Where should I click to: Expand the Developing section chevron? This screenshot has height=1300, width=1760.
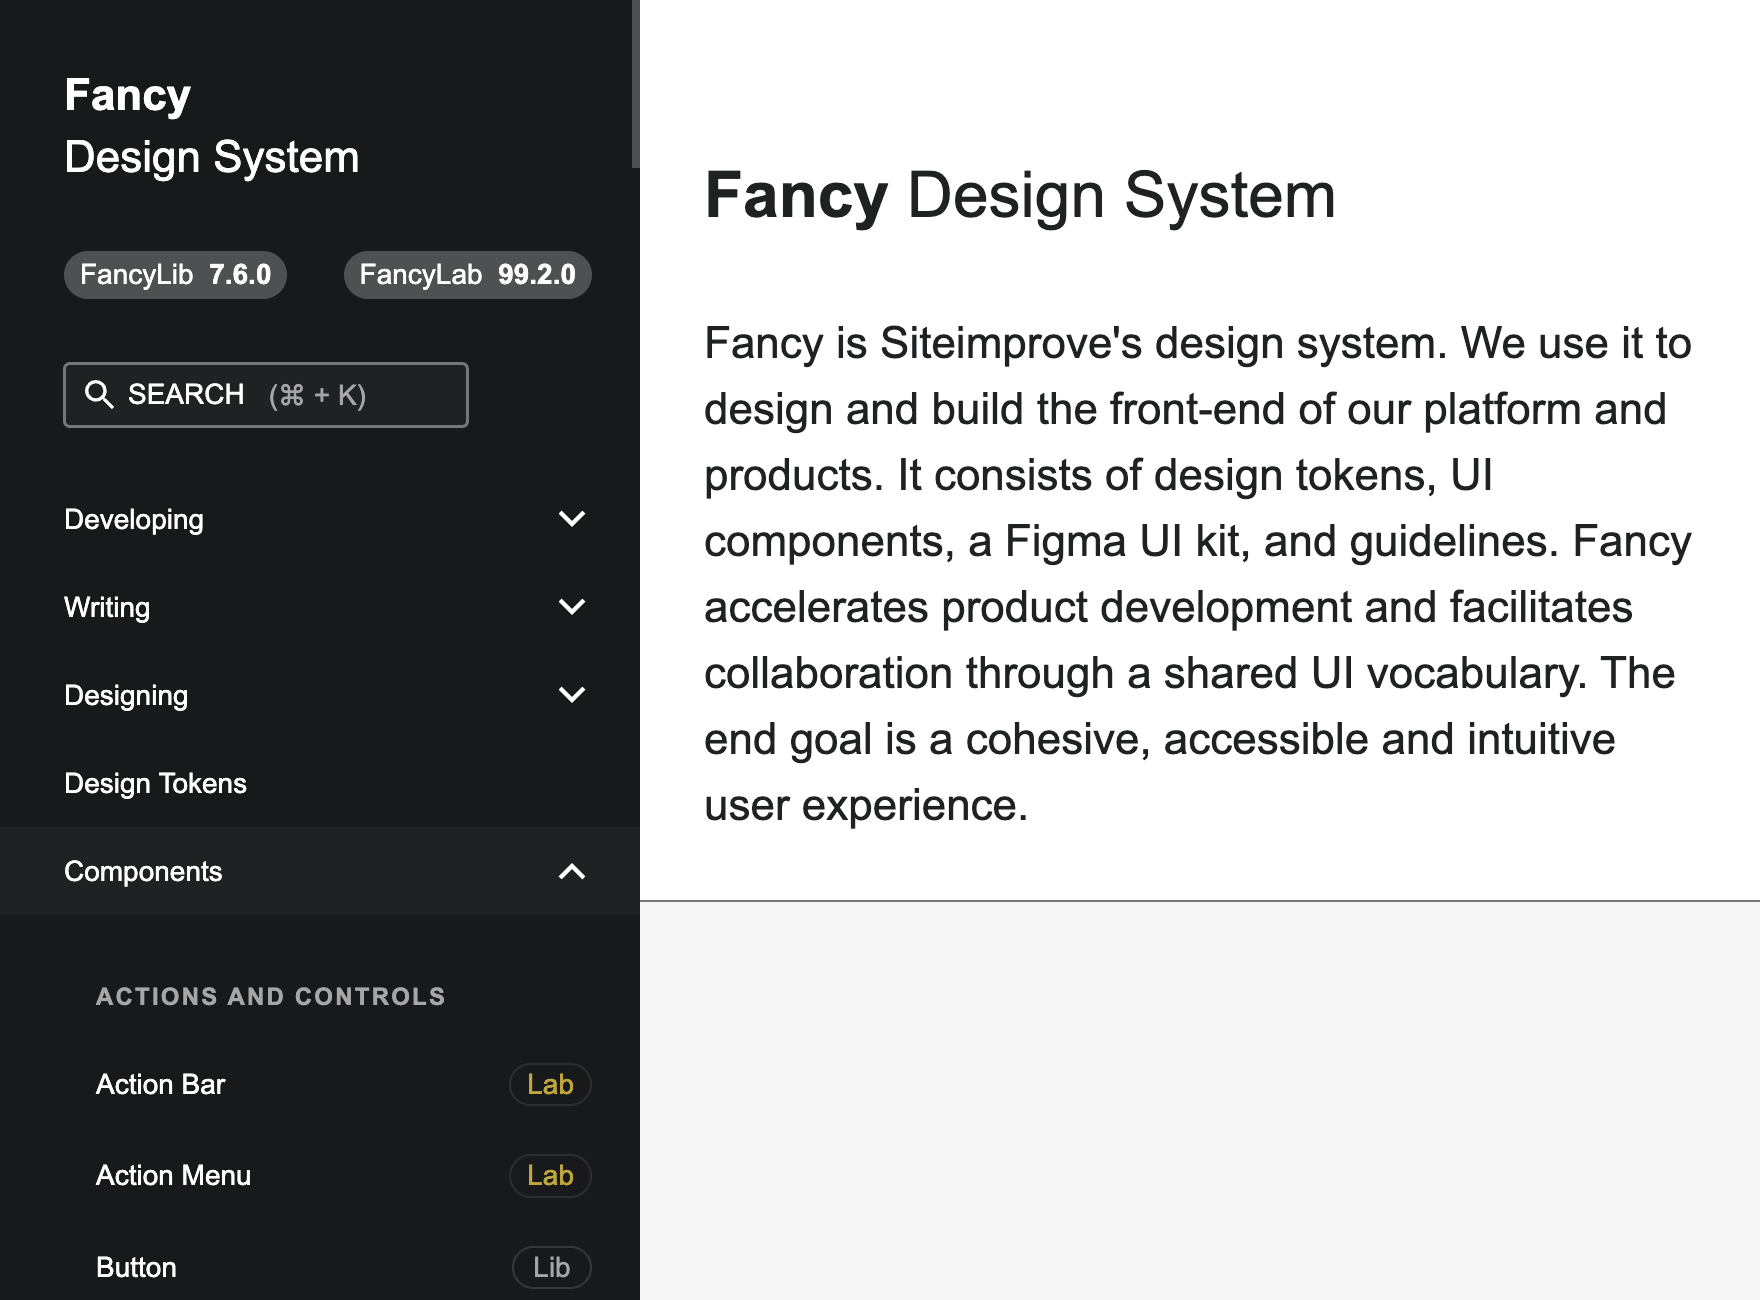pyautogui.click(x=572, y=519)
